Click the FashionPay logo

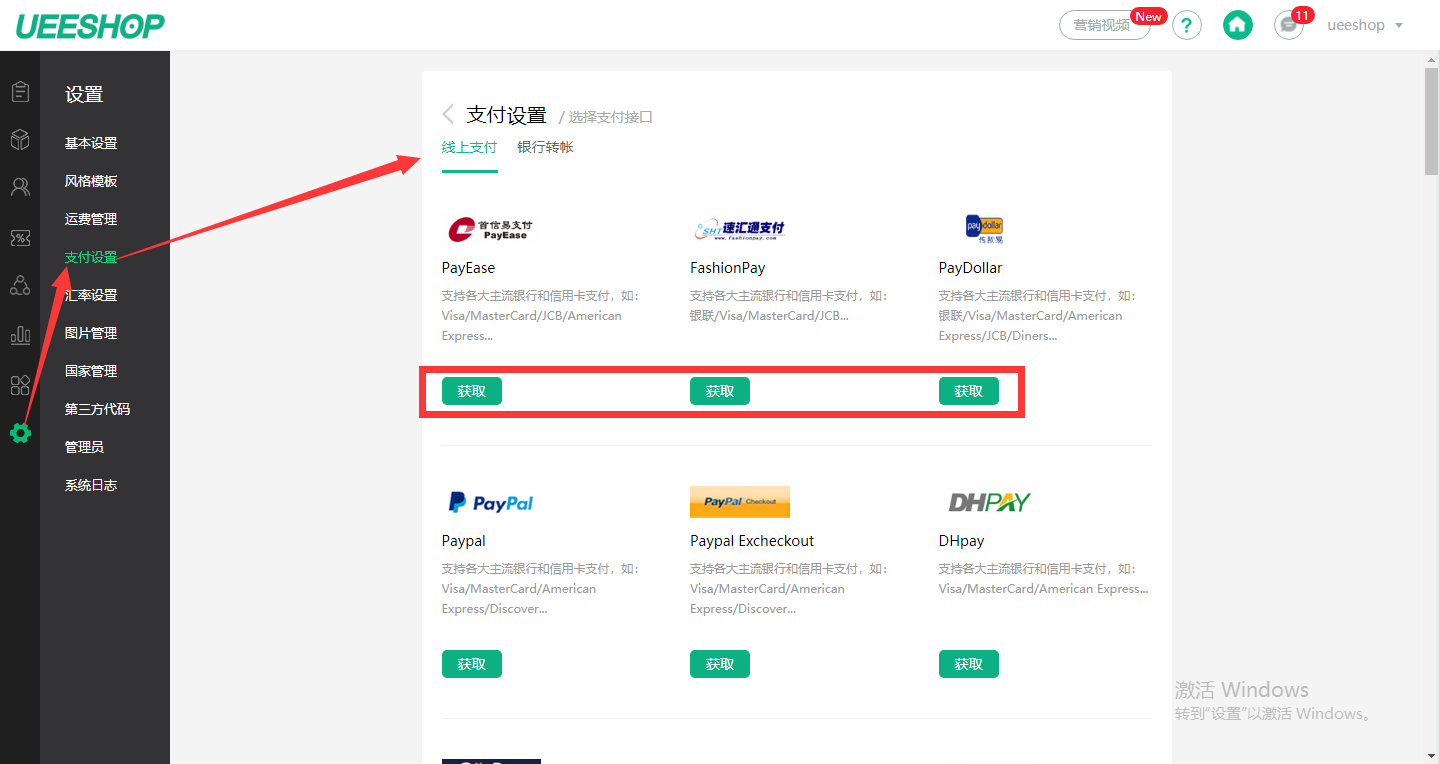click(x=740, y=229)
